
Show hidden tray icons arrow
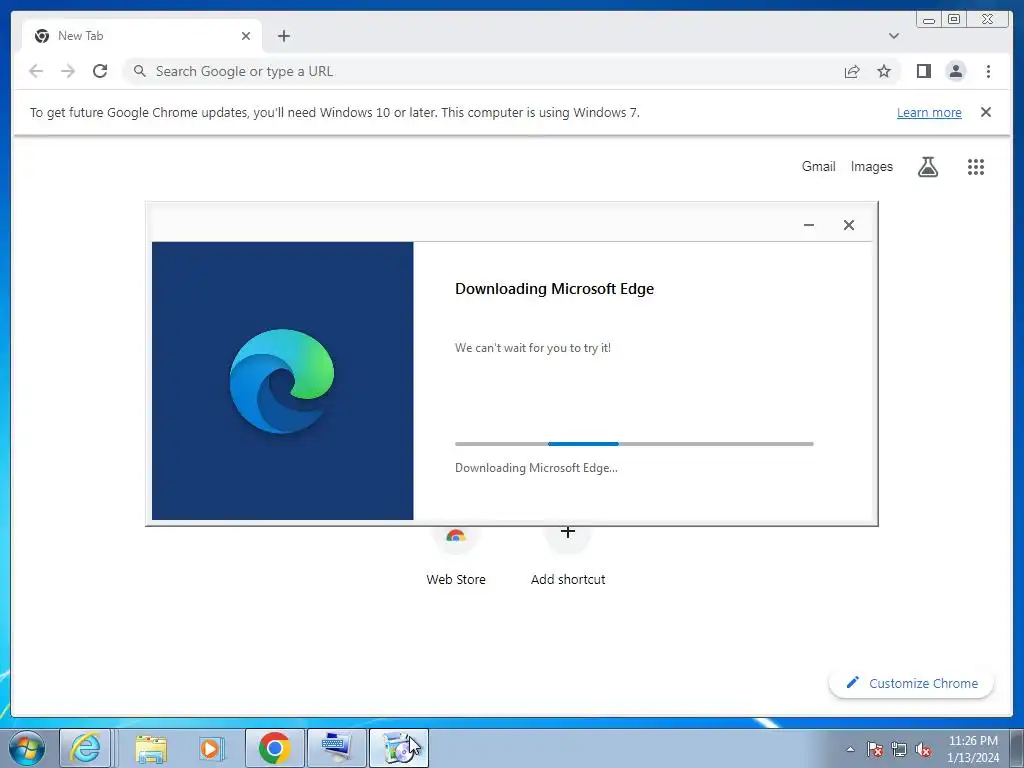click(x=850, y=749)
